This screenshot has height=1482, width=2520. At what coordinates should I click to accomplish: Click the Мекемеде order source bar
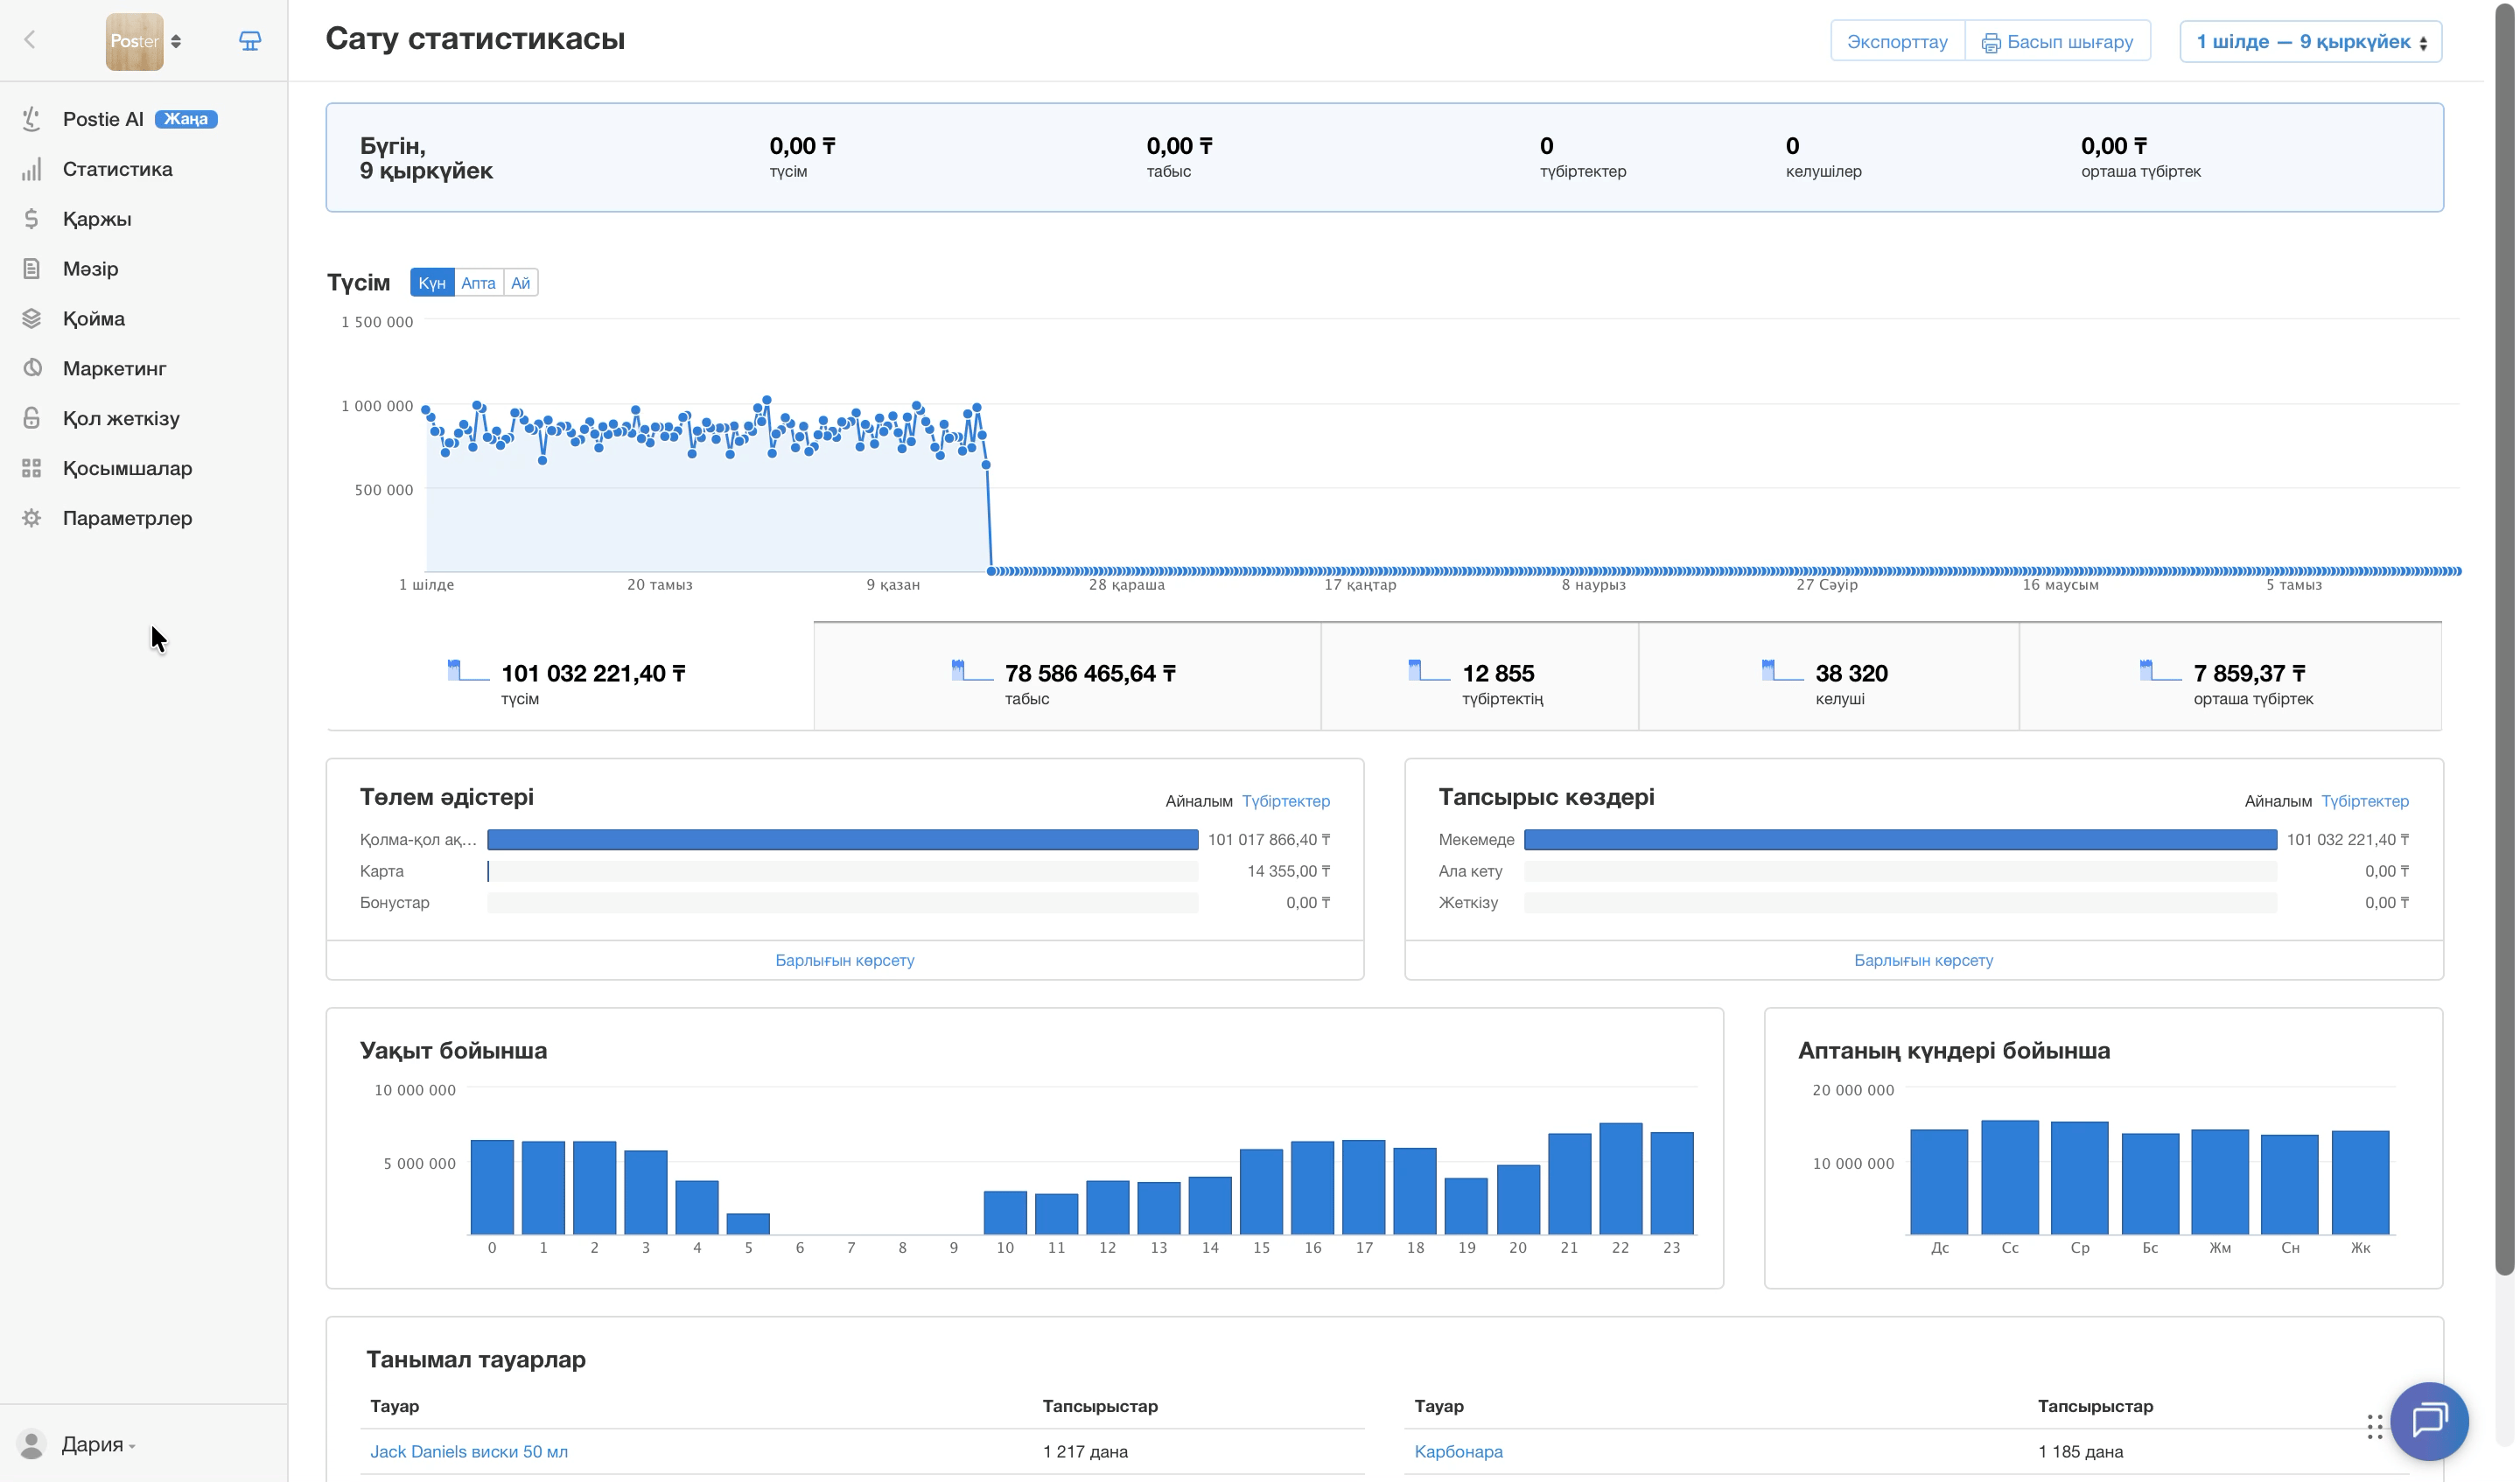(1900, 840)
